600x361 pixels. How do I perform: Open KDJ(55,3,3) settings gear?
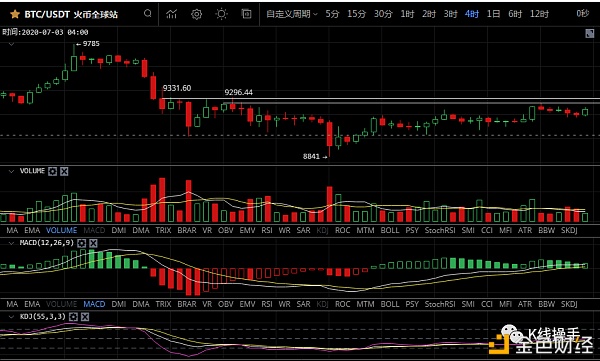(x=73, y=317)
